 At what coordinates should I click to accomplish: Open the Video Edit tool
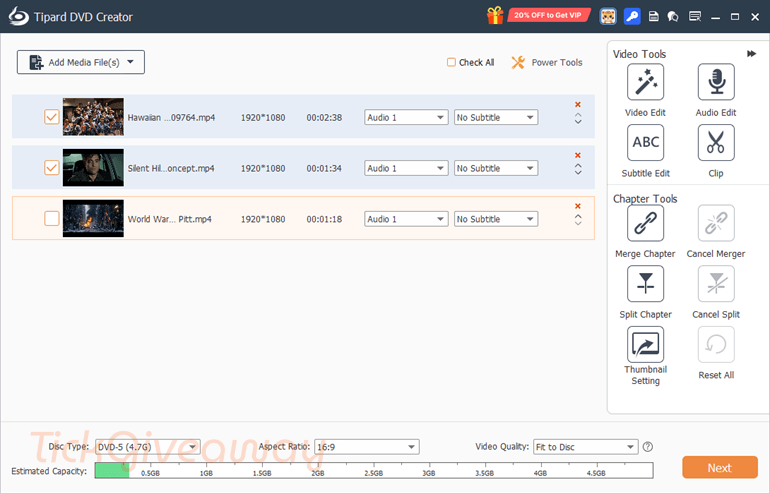coord(645,82)
